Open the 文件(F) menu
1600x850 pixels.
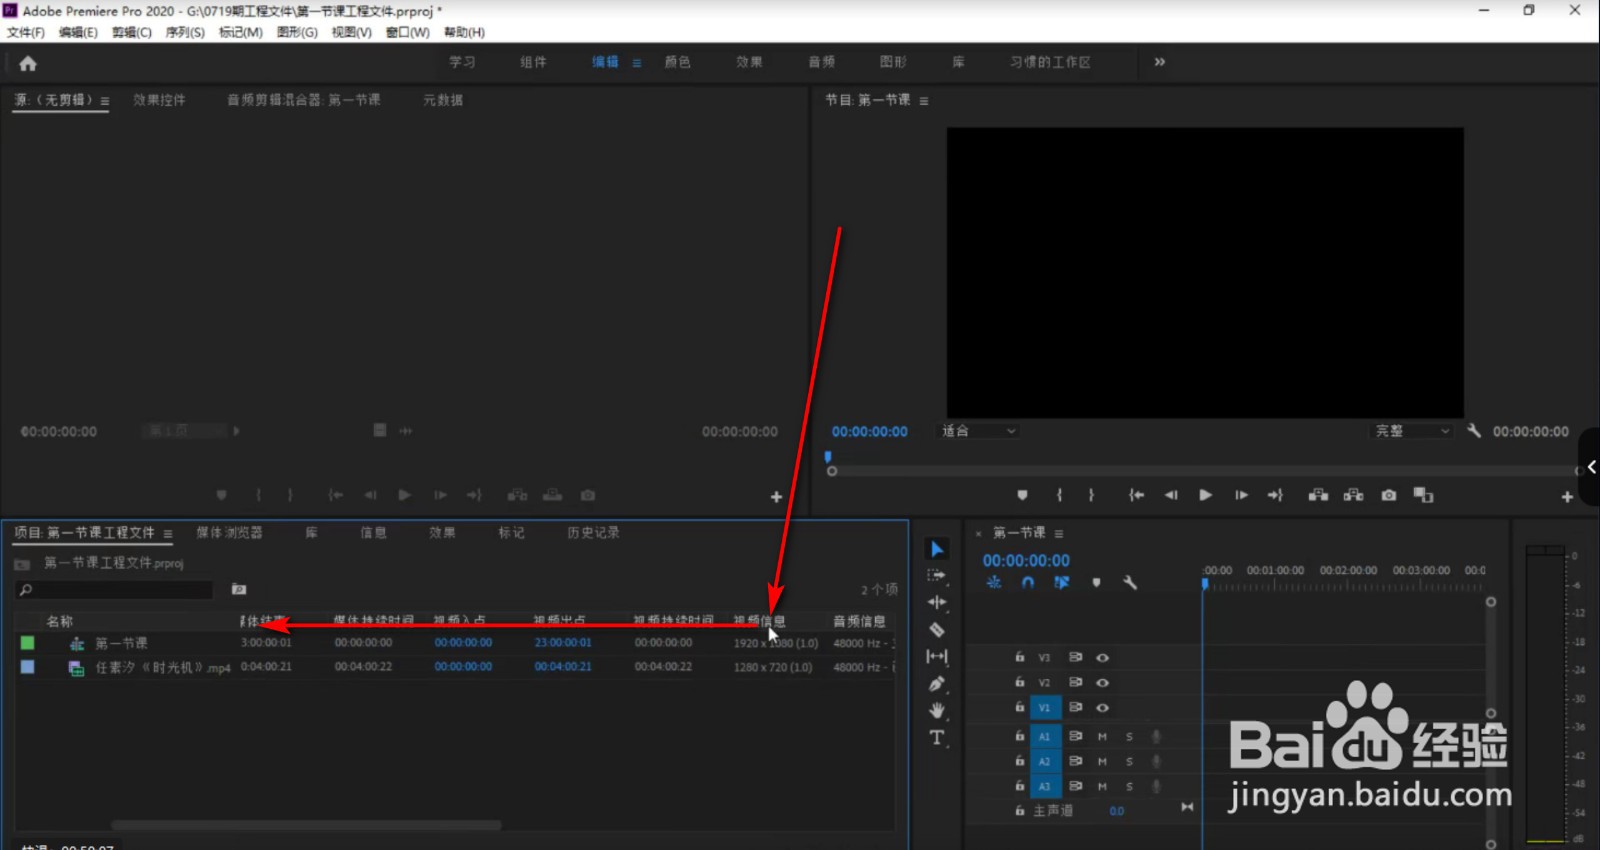26,32
